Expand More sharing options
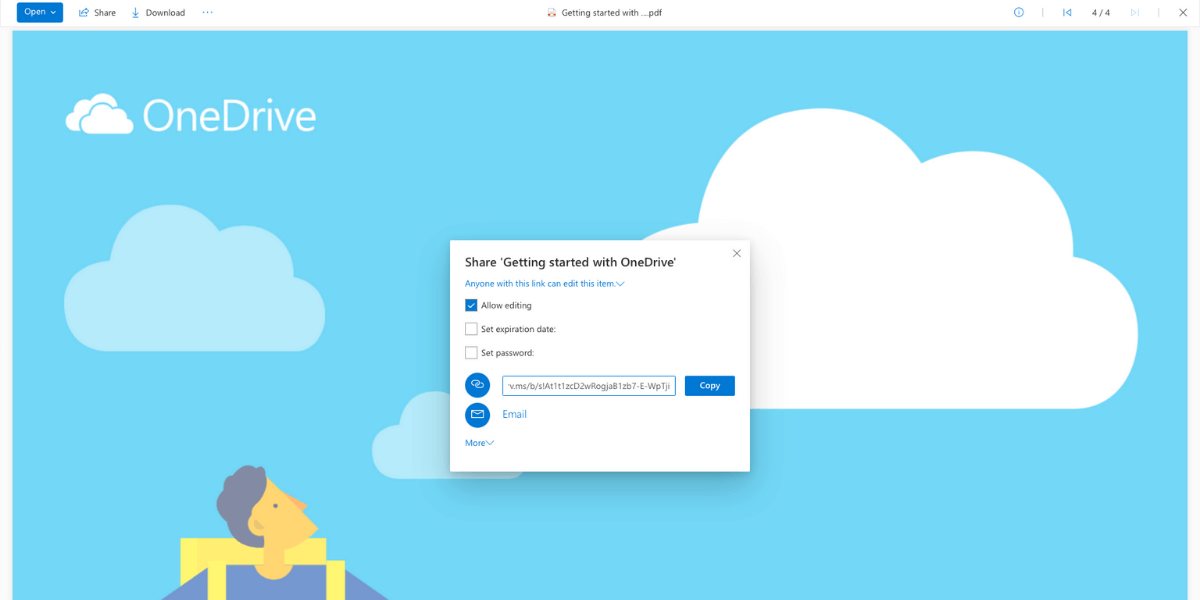Image resolution: width=1200 pixels, height=600 pixels. pos(479,443)
